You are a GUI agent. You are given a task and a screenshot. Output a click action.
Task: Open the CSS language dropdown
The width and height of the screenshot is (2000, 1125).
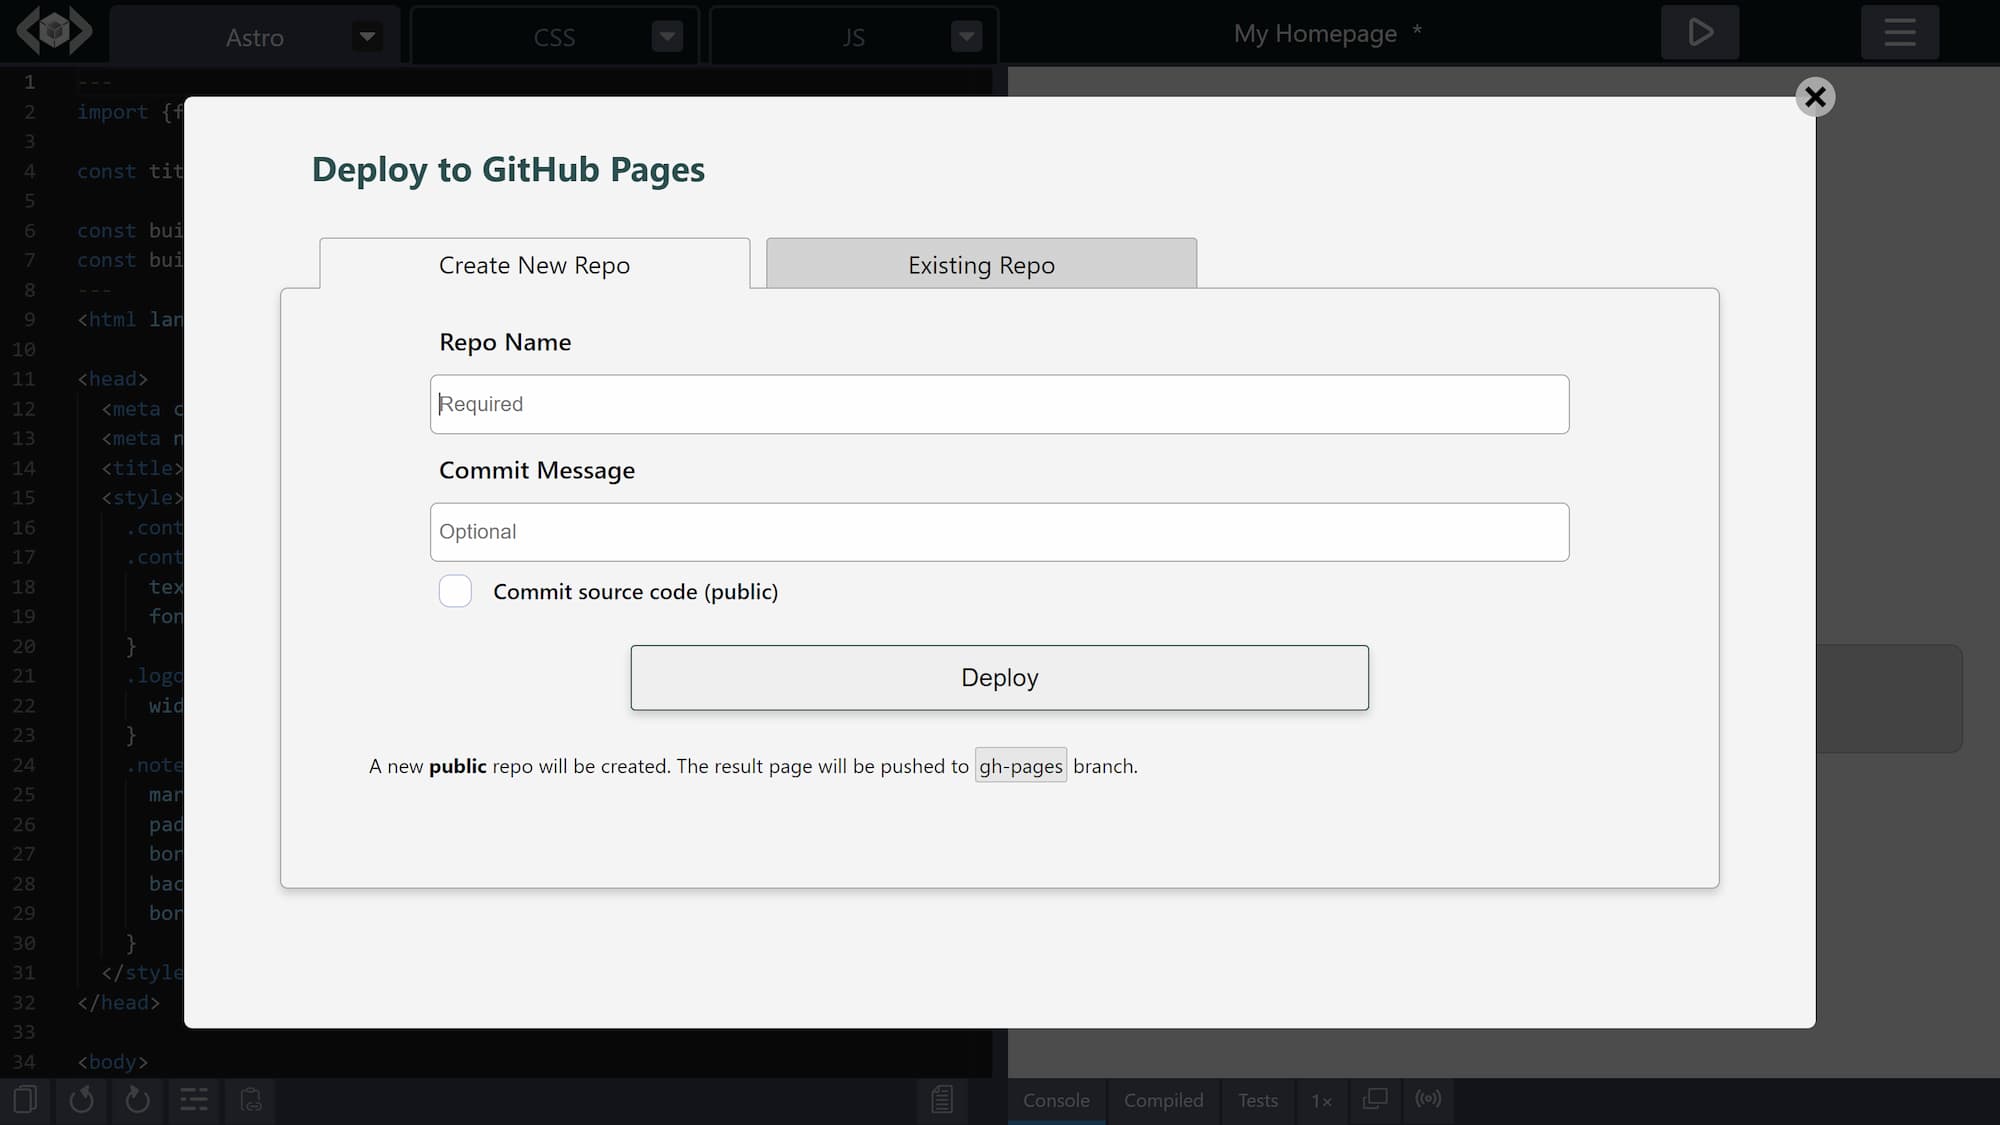coord(666,36)
